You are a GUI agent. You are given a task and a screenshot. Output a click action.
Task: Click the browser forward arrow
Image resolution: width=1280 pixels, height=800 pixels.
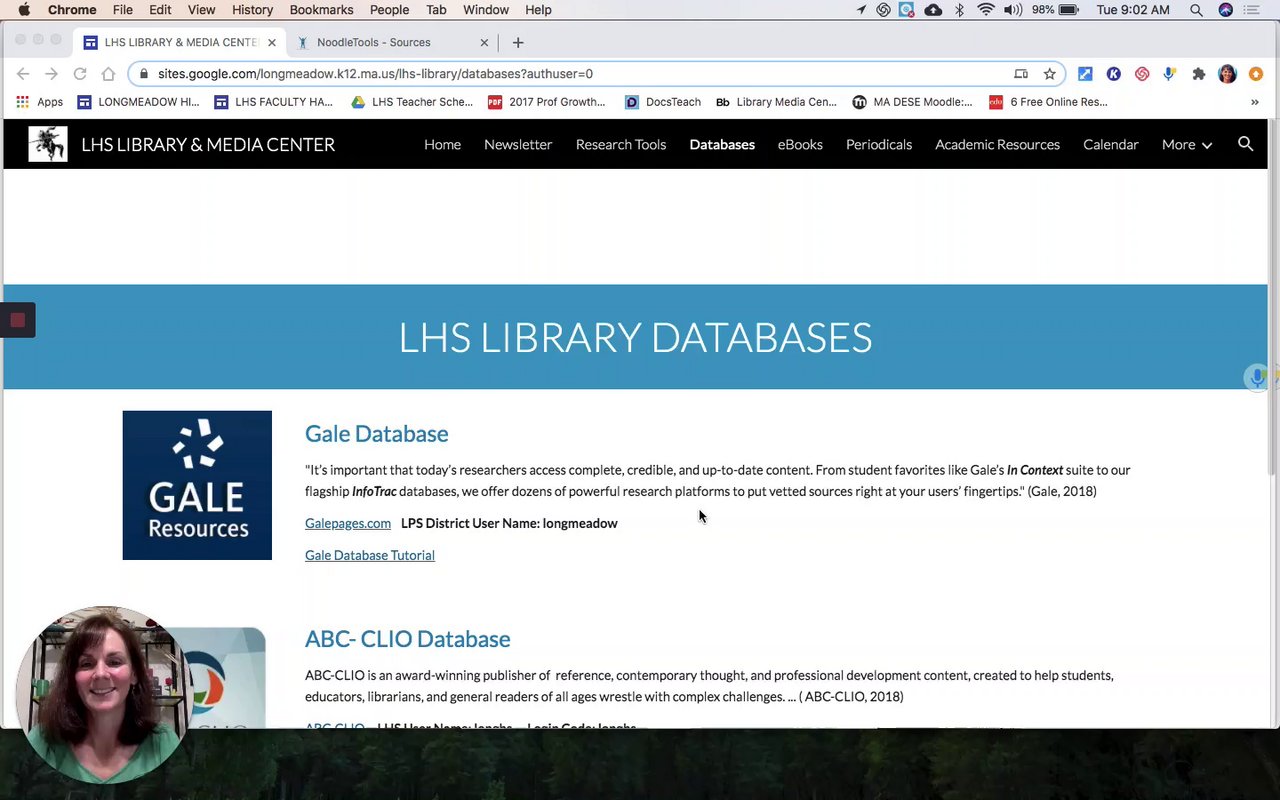51,74
